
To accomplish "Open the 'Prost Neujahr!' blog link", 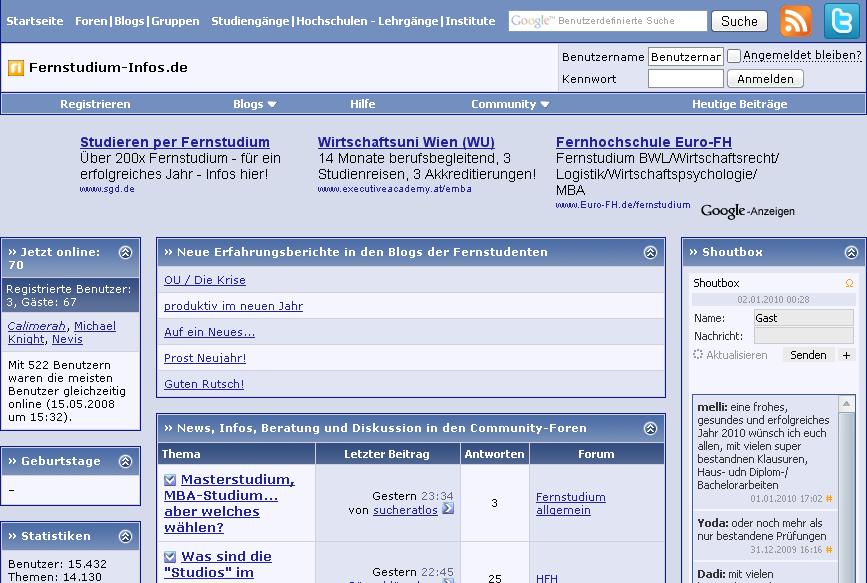I will pos(205,358).
